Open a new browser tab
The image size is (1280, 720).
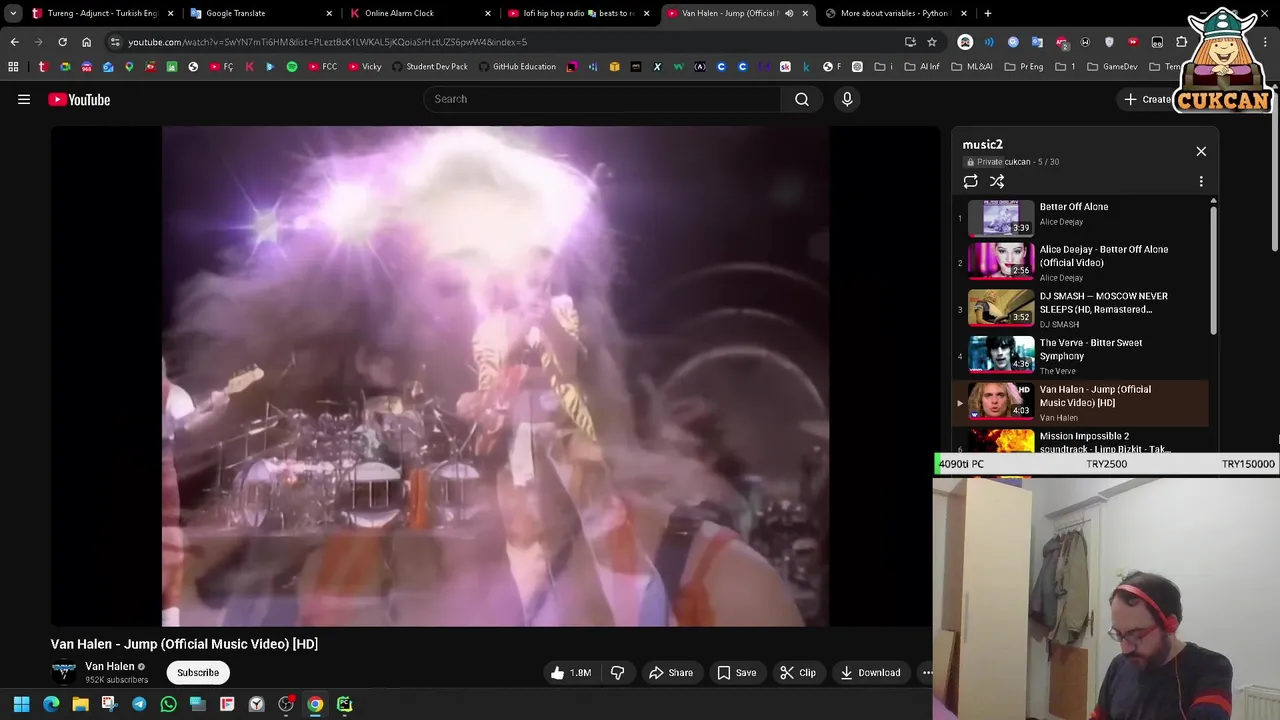[988, 13]
